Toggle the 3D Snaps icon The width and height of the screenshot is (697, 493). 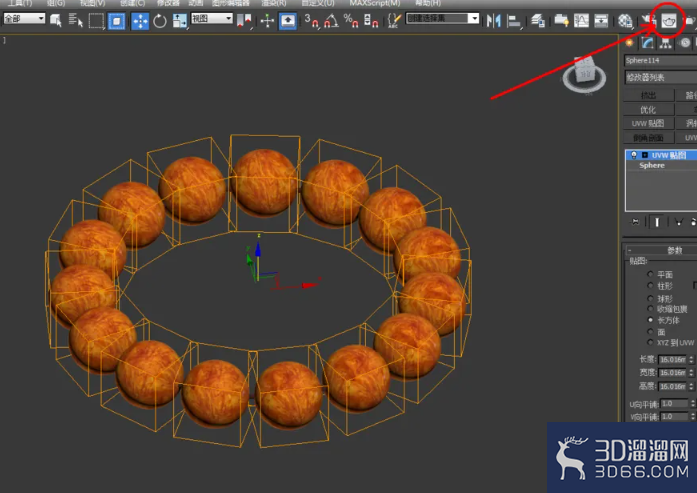click(x=311, y=20)
